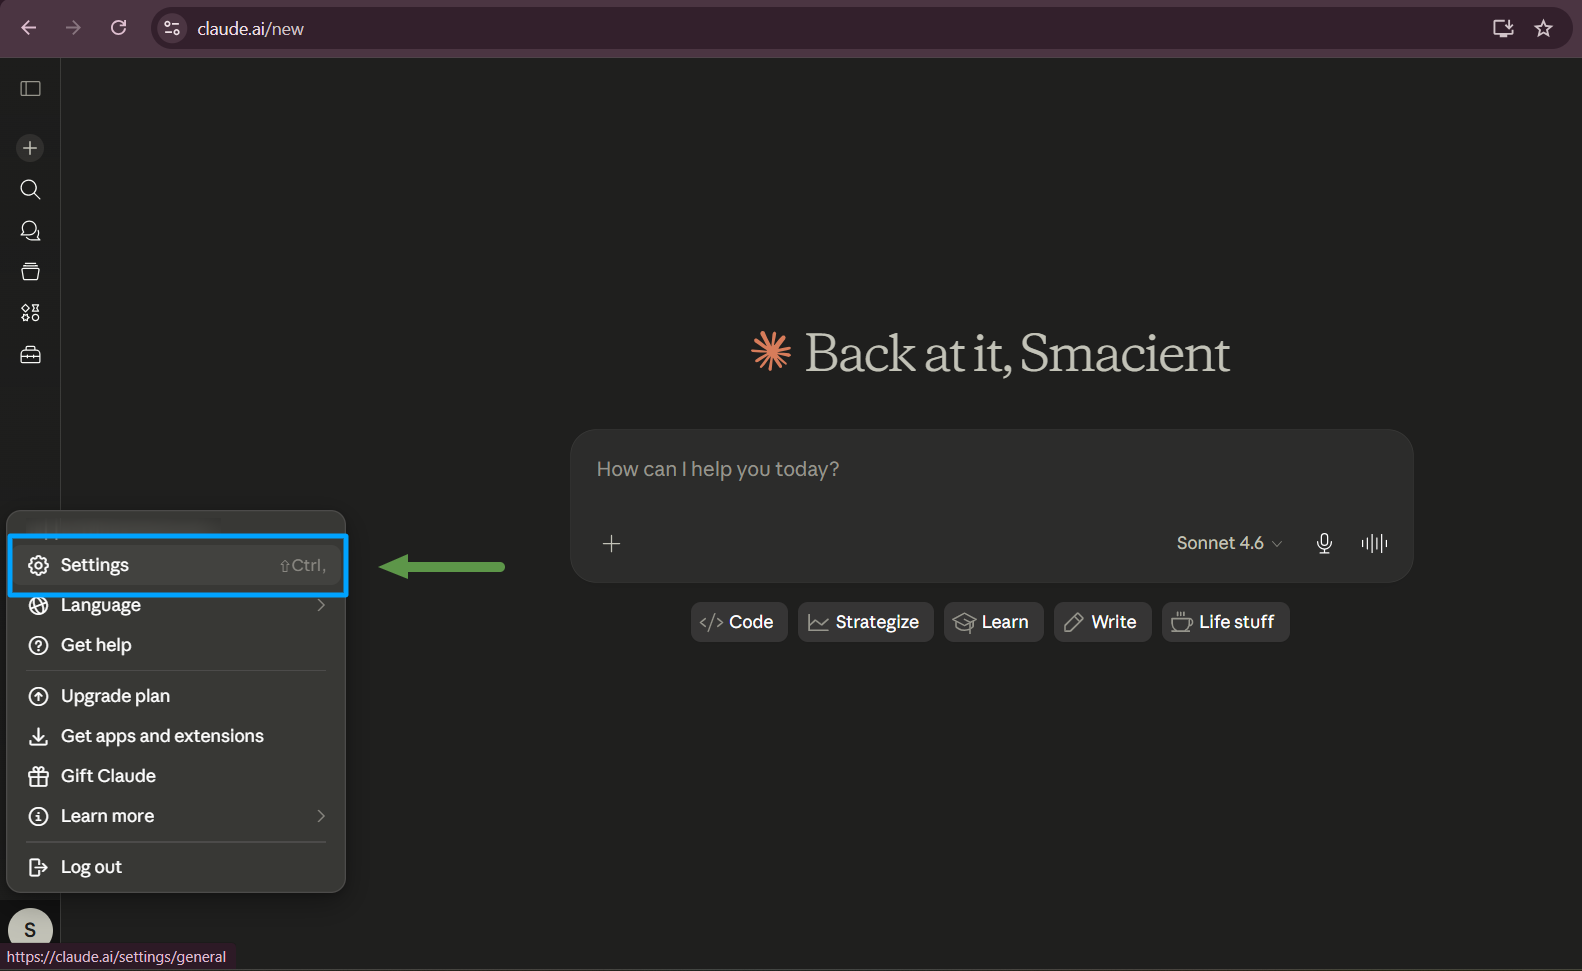Viewport: 1582px width, 971px height.
Task: Select Get help menu item
Action: pos(177,645)
